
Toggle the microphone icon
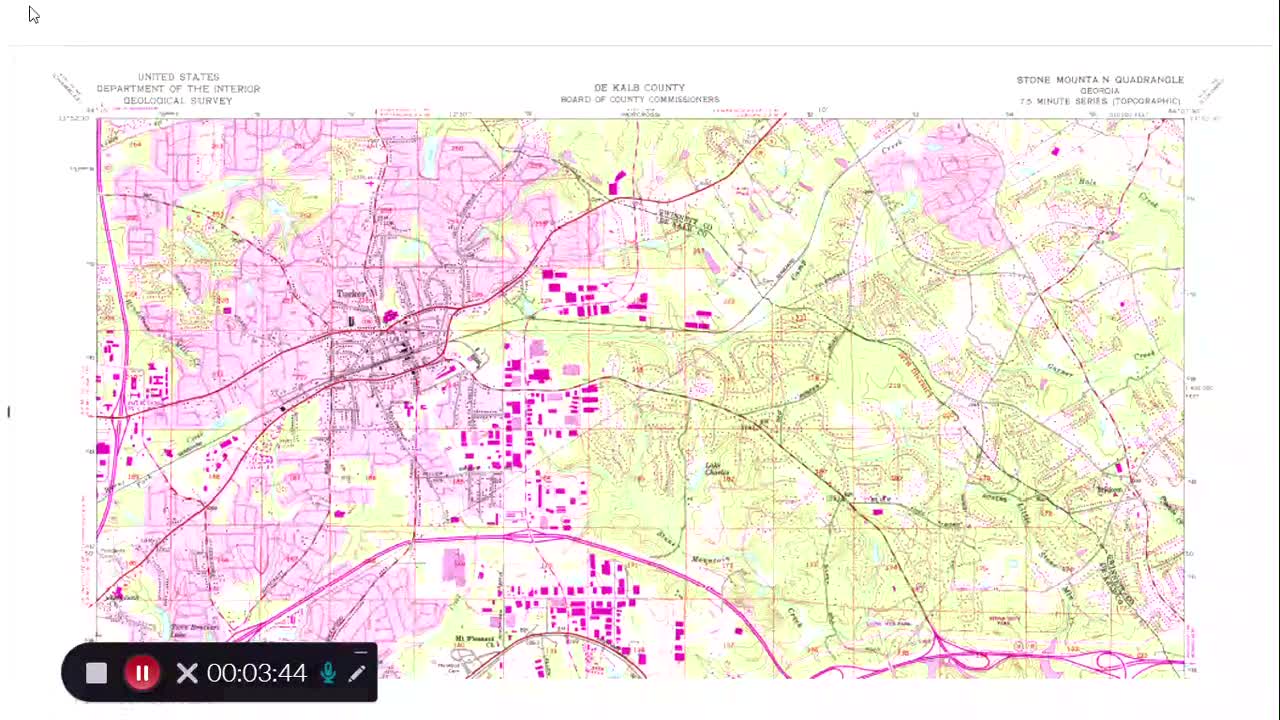point(328,673)
